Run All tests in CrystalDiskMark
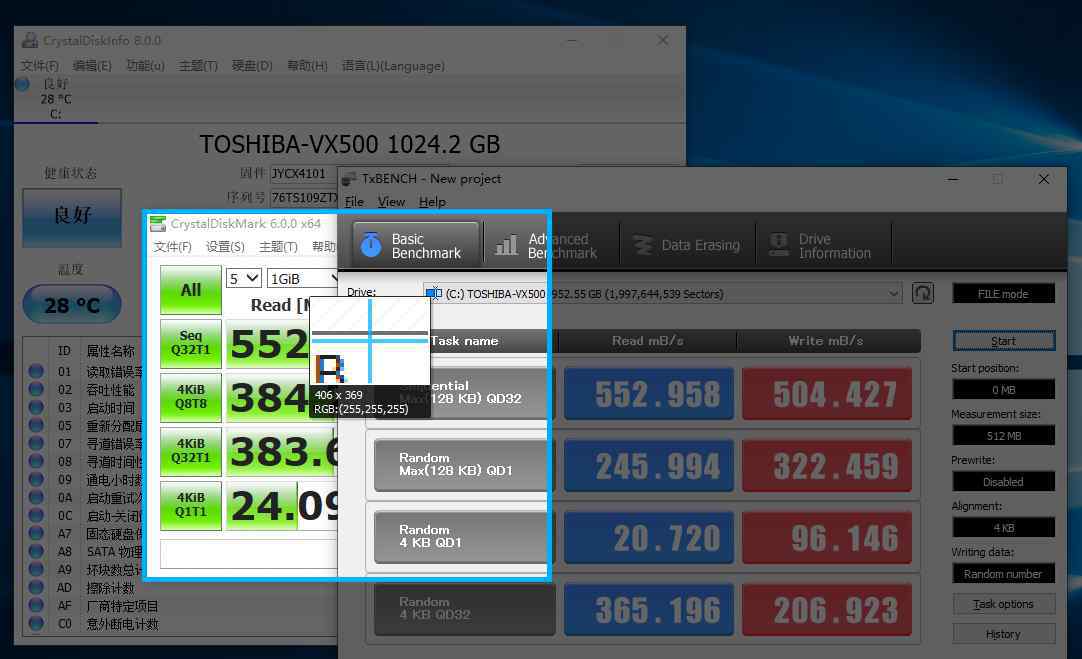 [x=190, y=290]
